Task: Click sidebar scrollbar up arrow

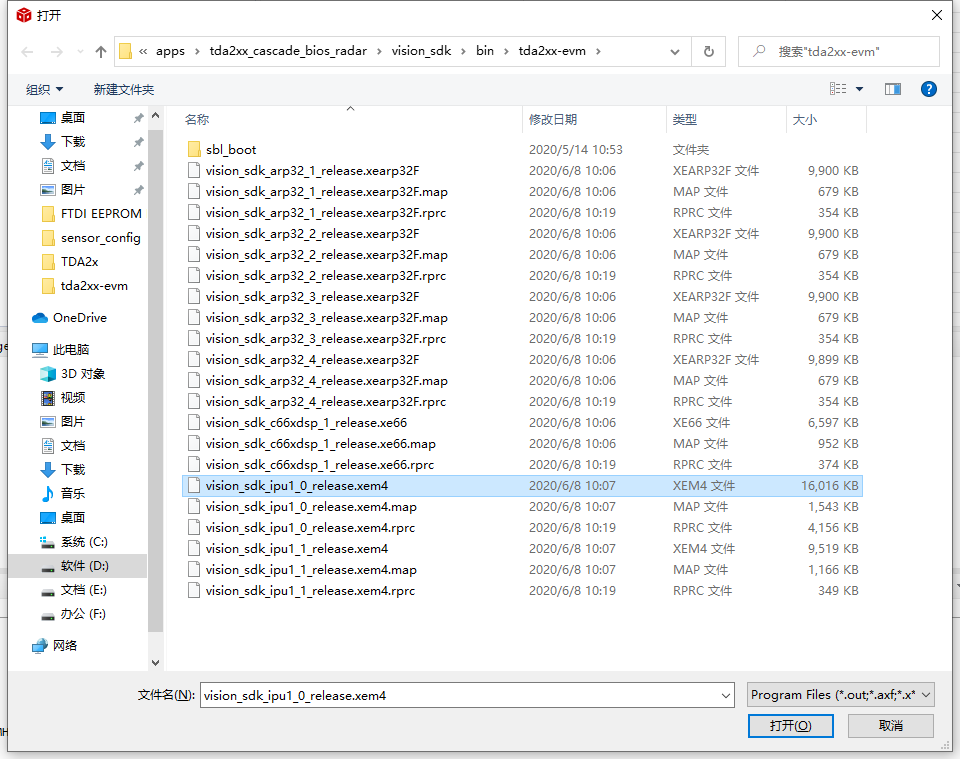Action: tap(156, 115)
